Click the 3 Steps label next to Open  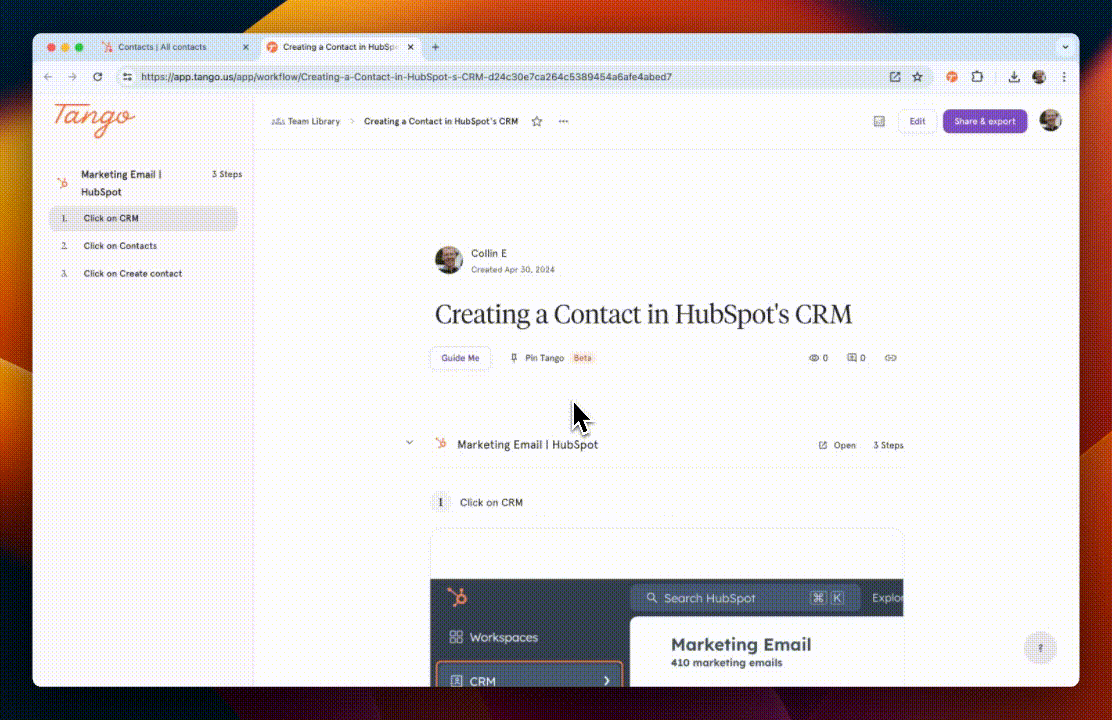pyautogui.click(x=888, y=445)
